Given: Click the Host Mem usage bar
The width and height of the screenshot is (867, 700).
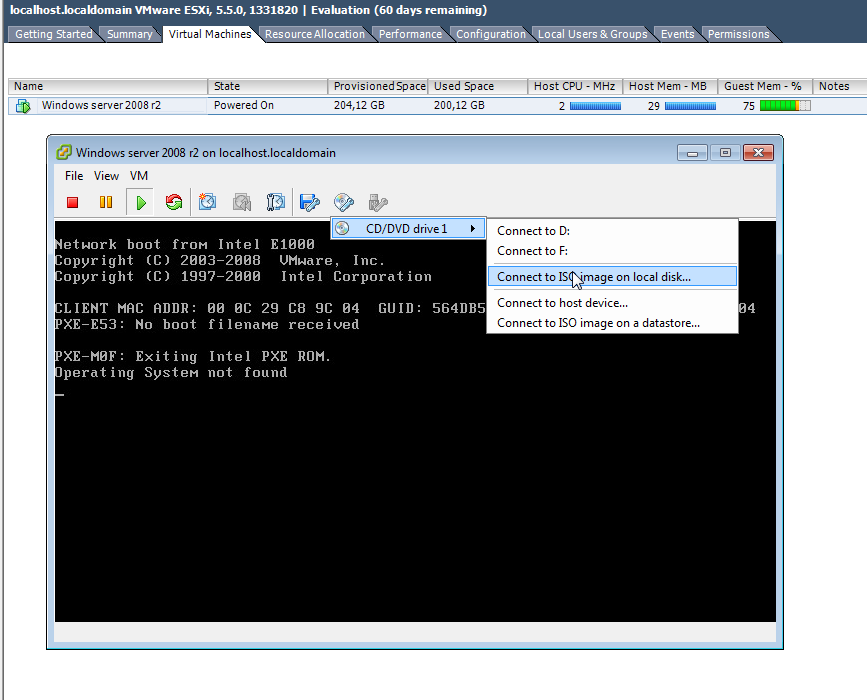Looking at the screenshot, I should [690, 106].
